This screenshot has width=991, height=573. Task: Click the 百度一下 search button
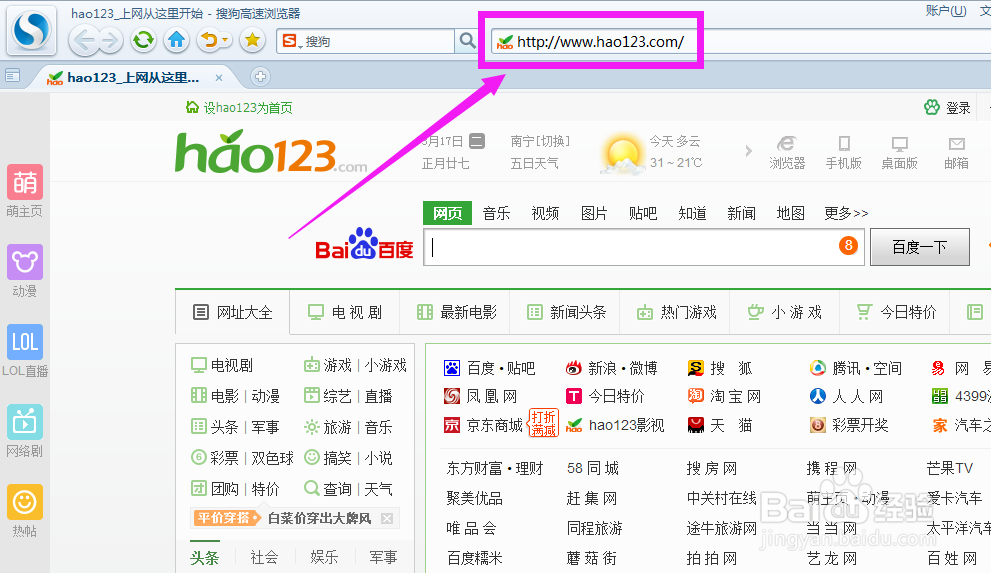click(920, 247)
